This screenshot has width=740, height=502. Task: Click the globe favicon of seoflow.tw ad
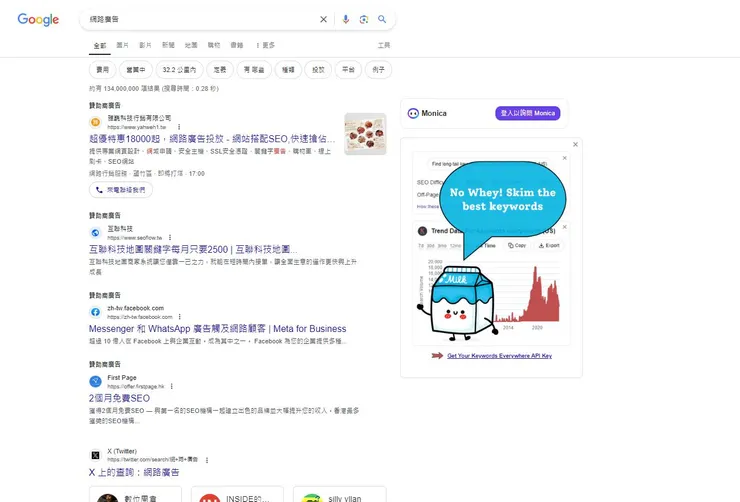[x=95, y=233]
